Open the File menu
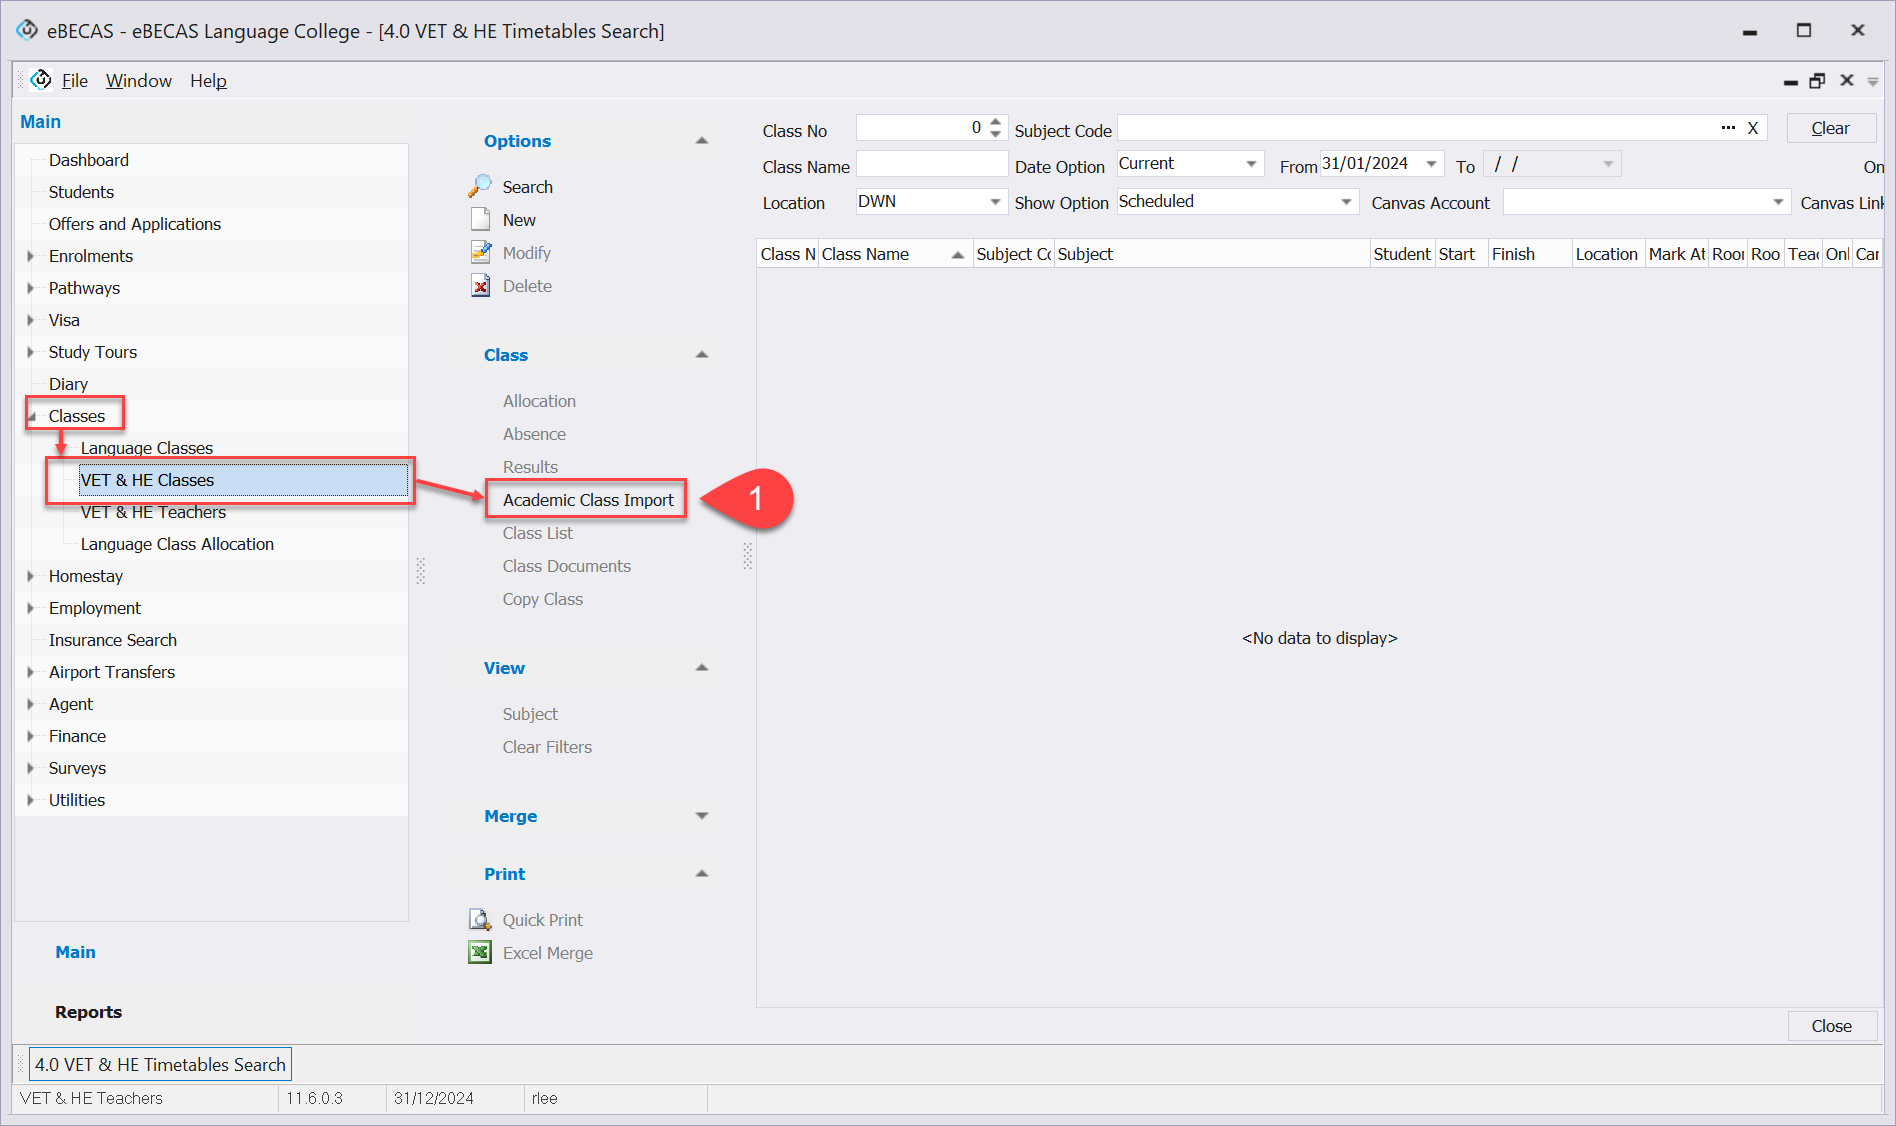 pyautogui.click(x=74, y=81)
